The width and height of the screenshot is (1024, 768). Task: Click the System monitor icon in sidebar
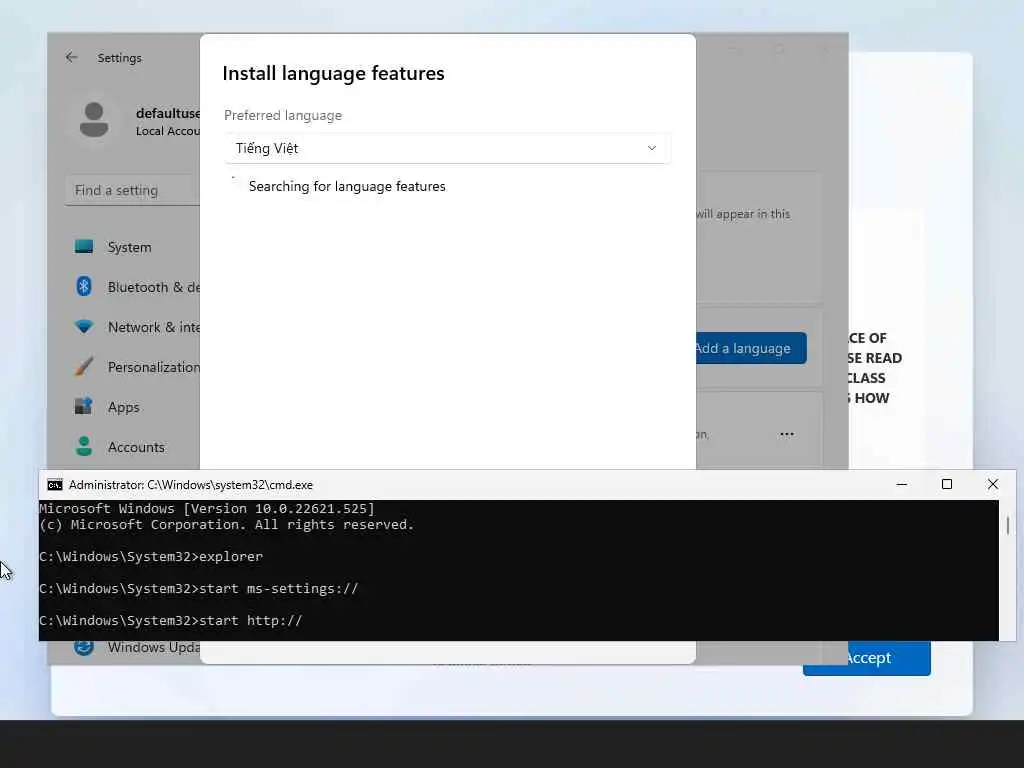click(x=84, y=246)
